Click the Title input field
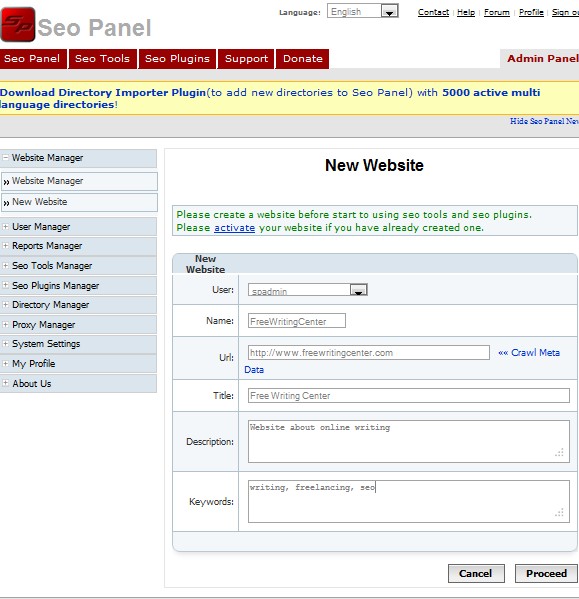579x599 pixels. click(x=409, y=395)
